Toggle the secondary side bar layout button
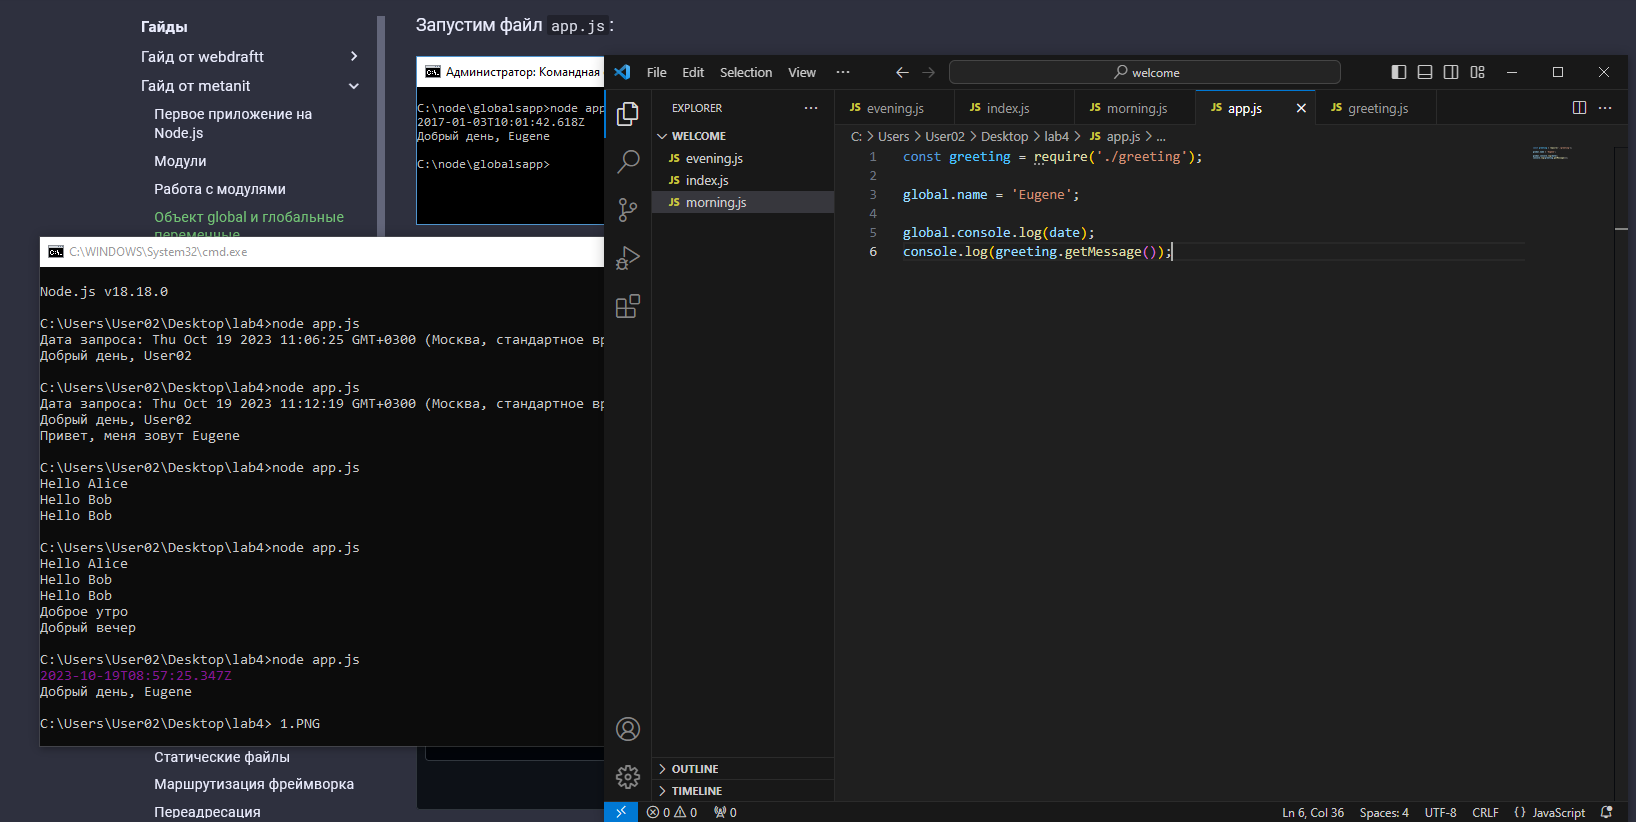The height and width of the screenshot is (822, 1636). pyautogui.click(x=1451, y=72)
